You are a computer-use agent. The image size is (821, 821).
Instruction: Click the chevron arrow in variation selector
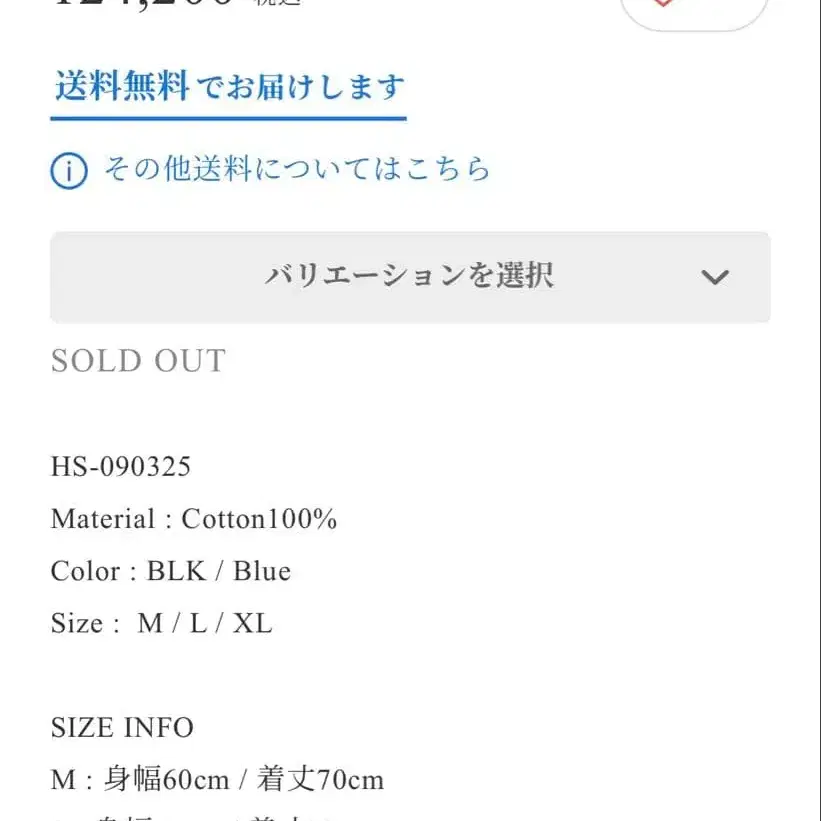715,277
